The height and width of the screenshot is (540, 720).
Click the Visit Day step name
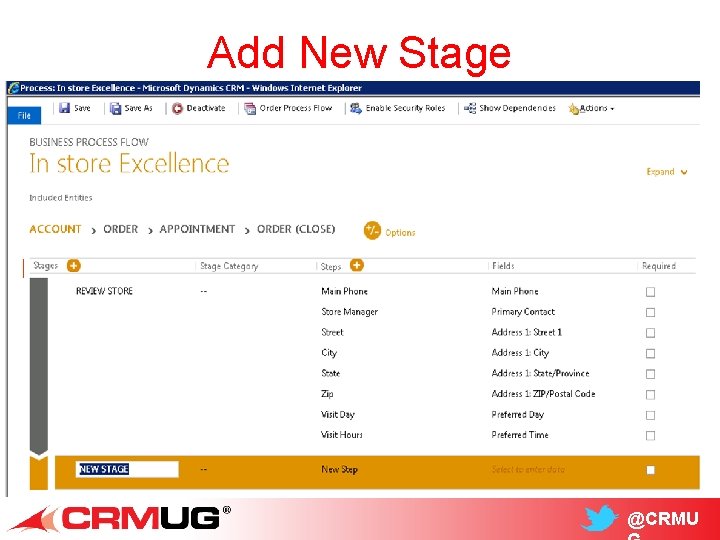(x=338, y=415)
